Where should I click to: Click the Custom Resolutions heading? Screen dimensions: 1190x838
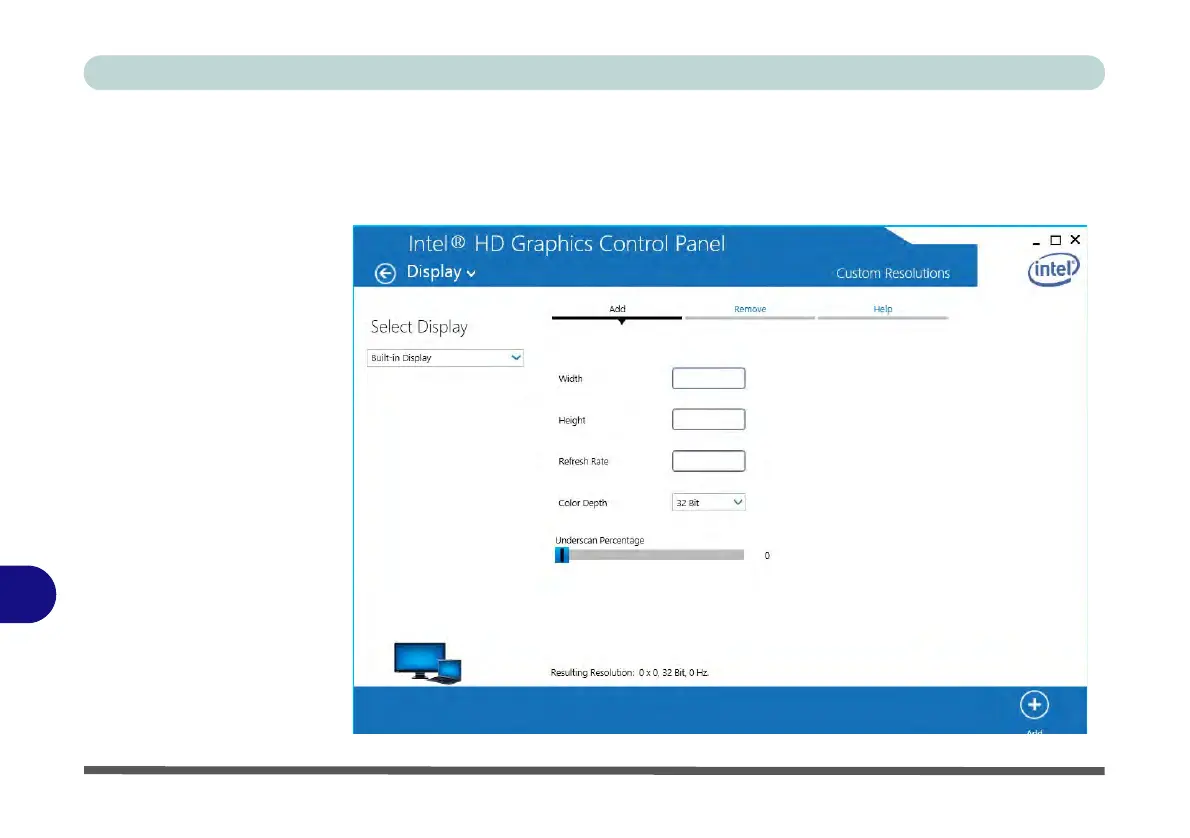(892, 273)
